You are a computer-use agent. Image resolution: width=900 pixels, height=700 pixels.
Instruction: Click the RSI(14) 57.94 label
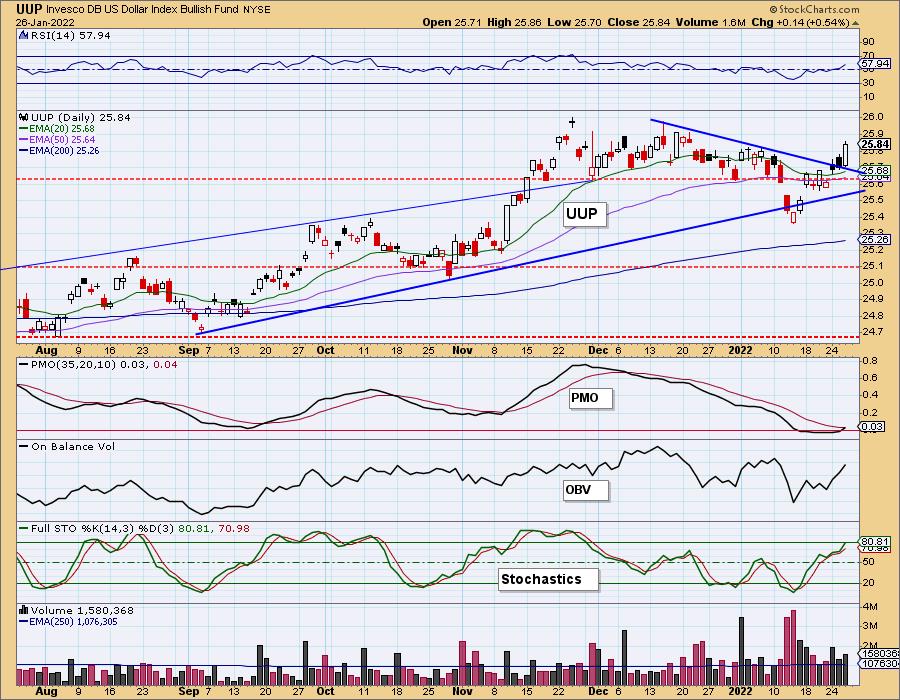pyautogui.click(x=70, y=35)
